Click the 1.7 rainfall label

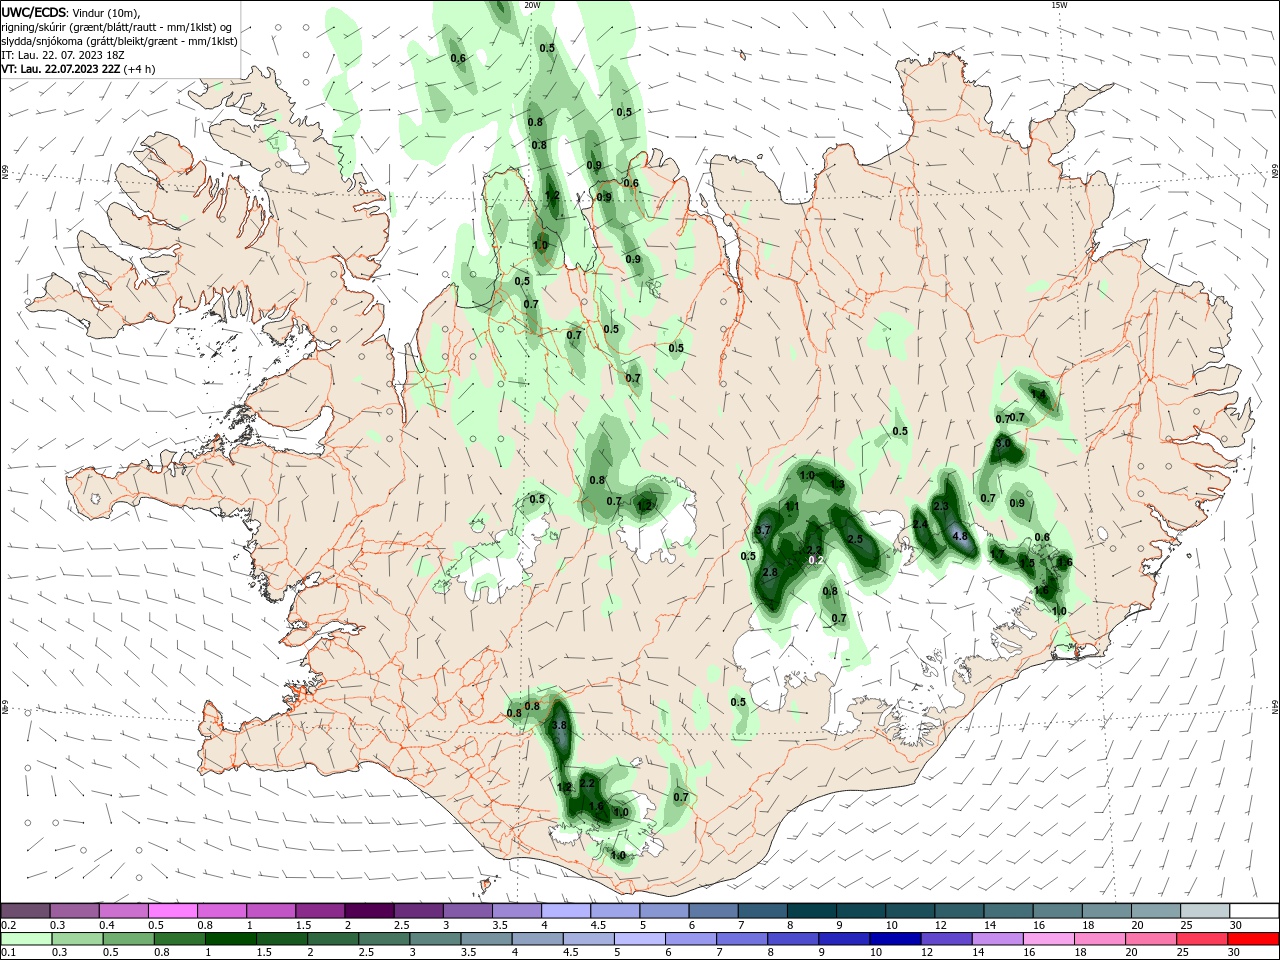997,553
